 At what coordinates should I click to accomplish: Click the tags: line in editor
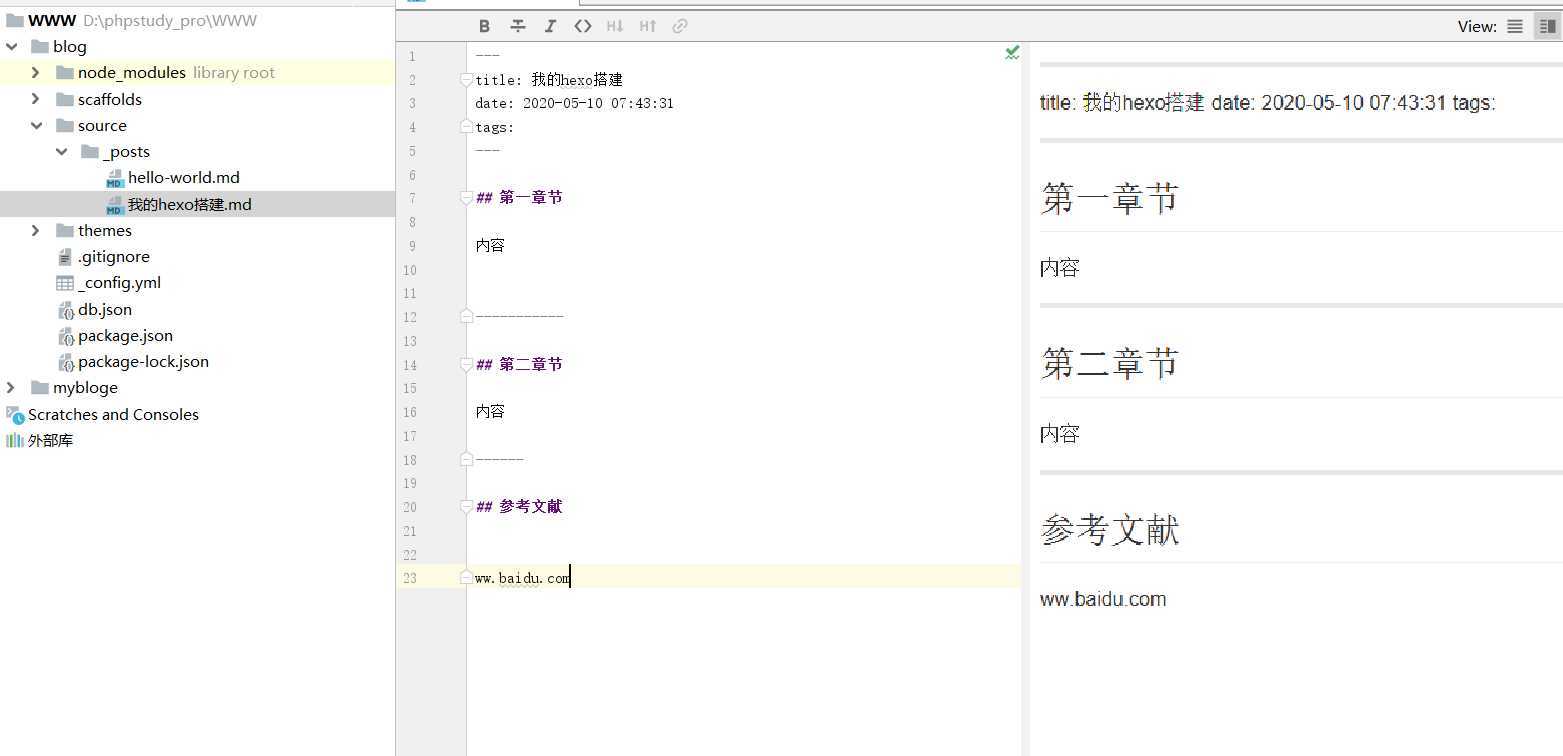click(x=494, y=127)
